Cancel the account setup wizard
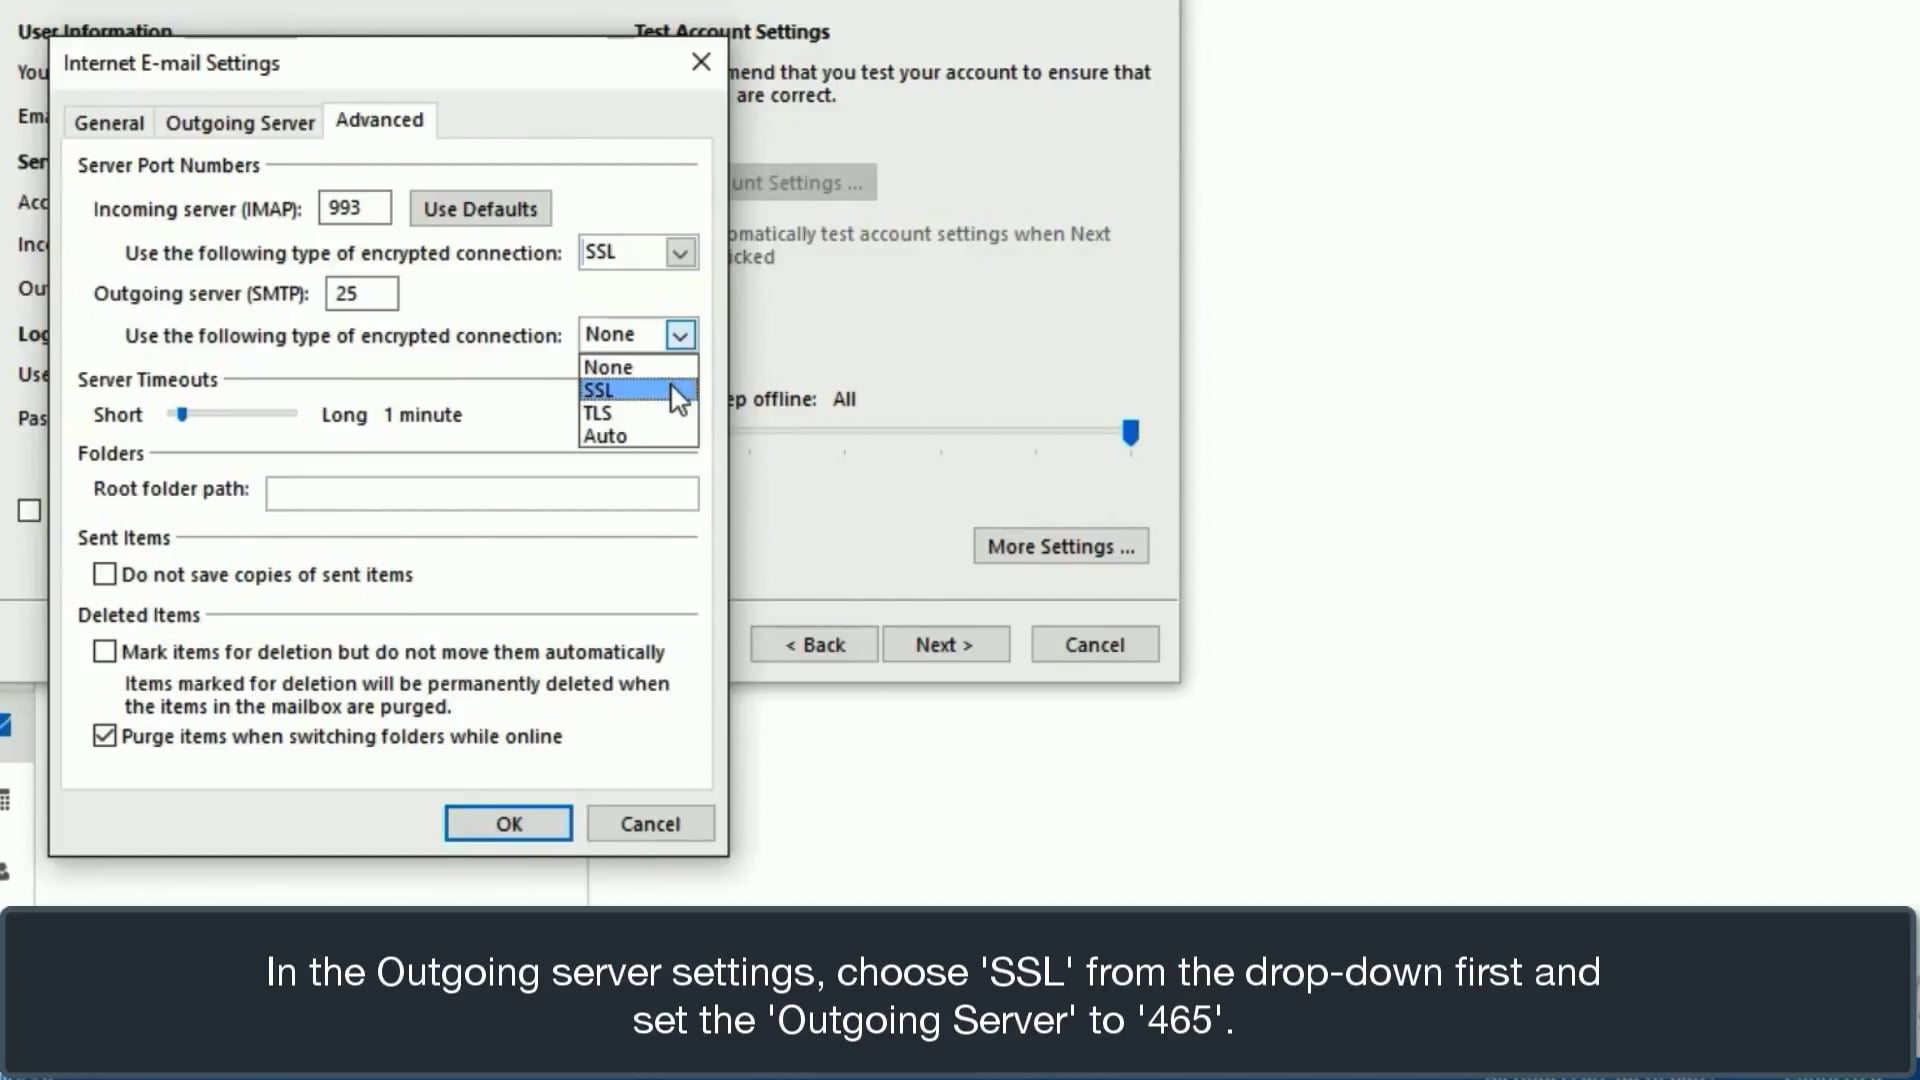This screenshot has width=1920, height=1080. (x=1095, y=645)
